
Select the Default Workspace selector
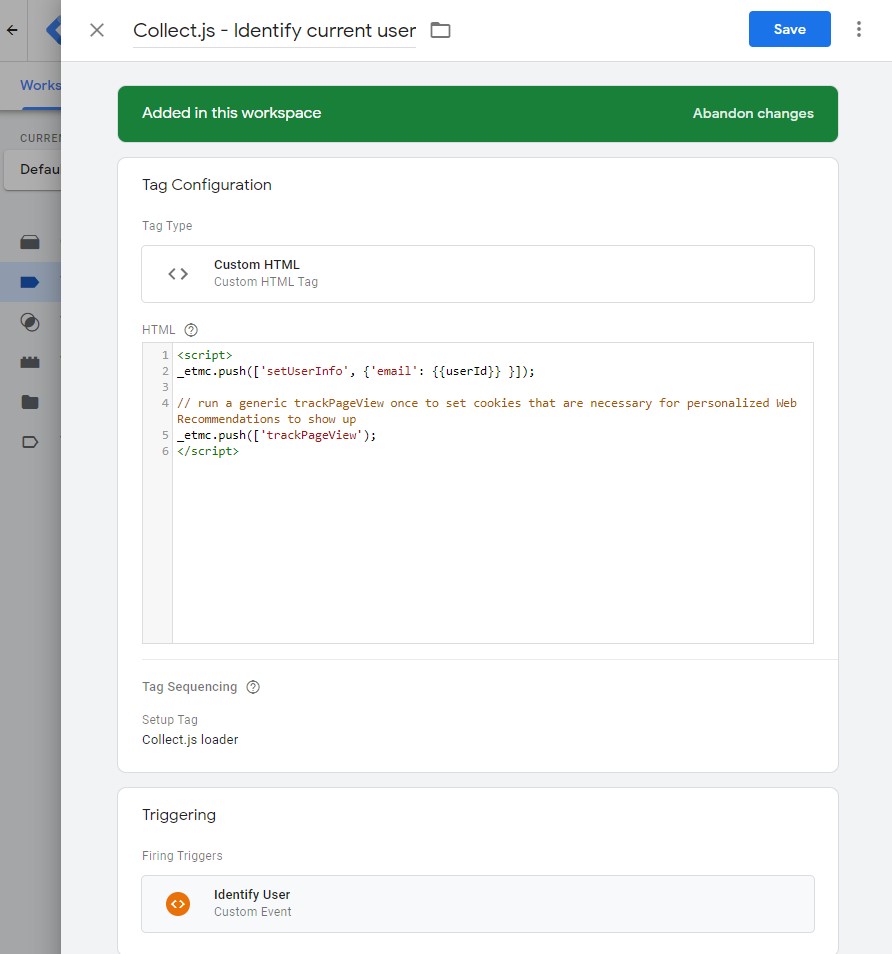33,170
